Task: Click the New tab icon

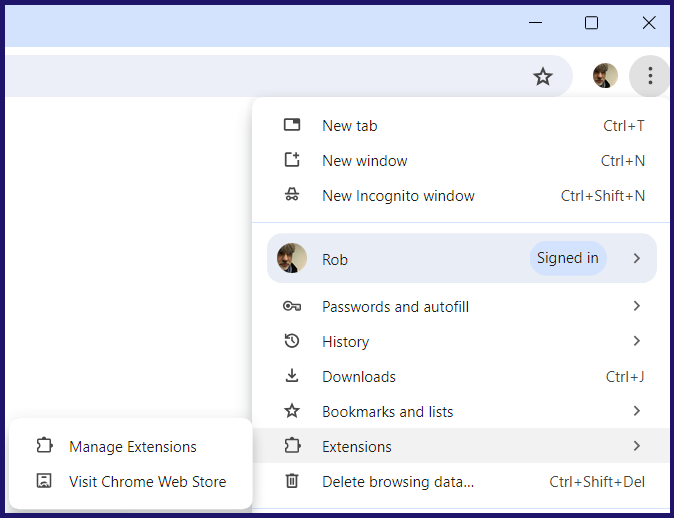Action: click(292, 125)
